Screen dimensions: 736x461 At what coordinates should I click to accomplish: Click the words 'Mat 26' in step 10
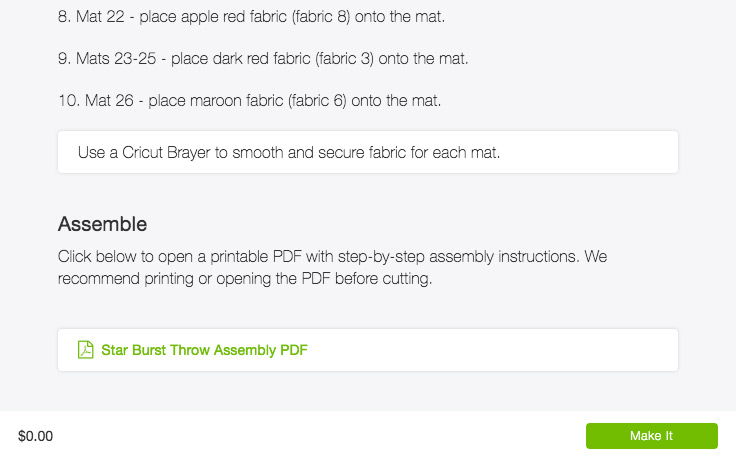coord(109,100)
